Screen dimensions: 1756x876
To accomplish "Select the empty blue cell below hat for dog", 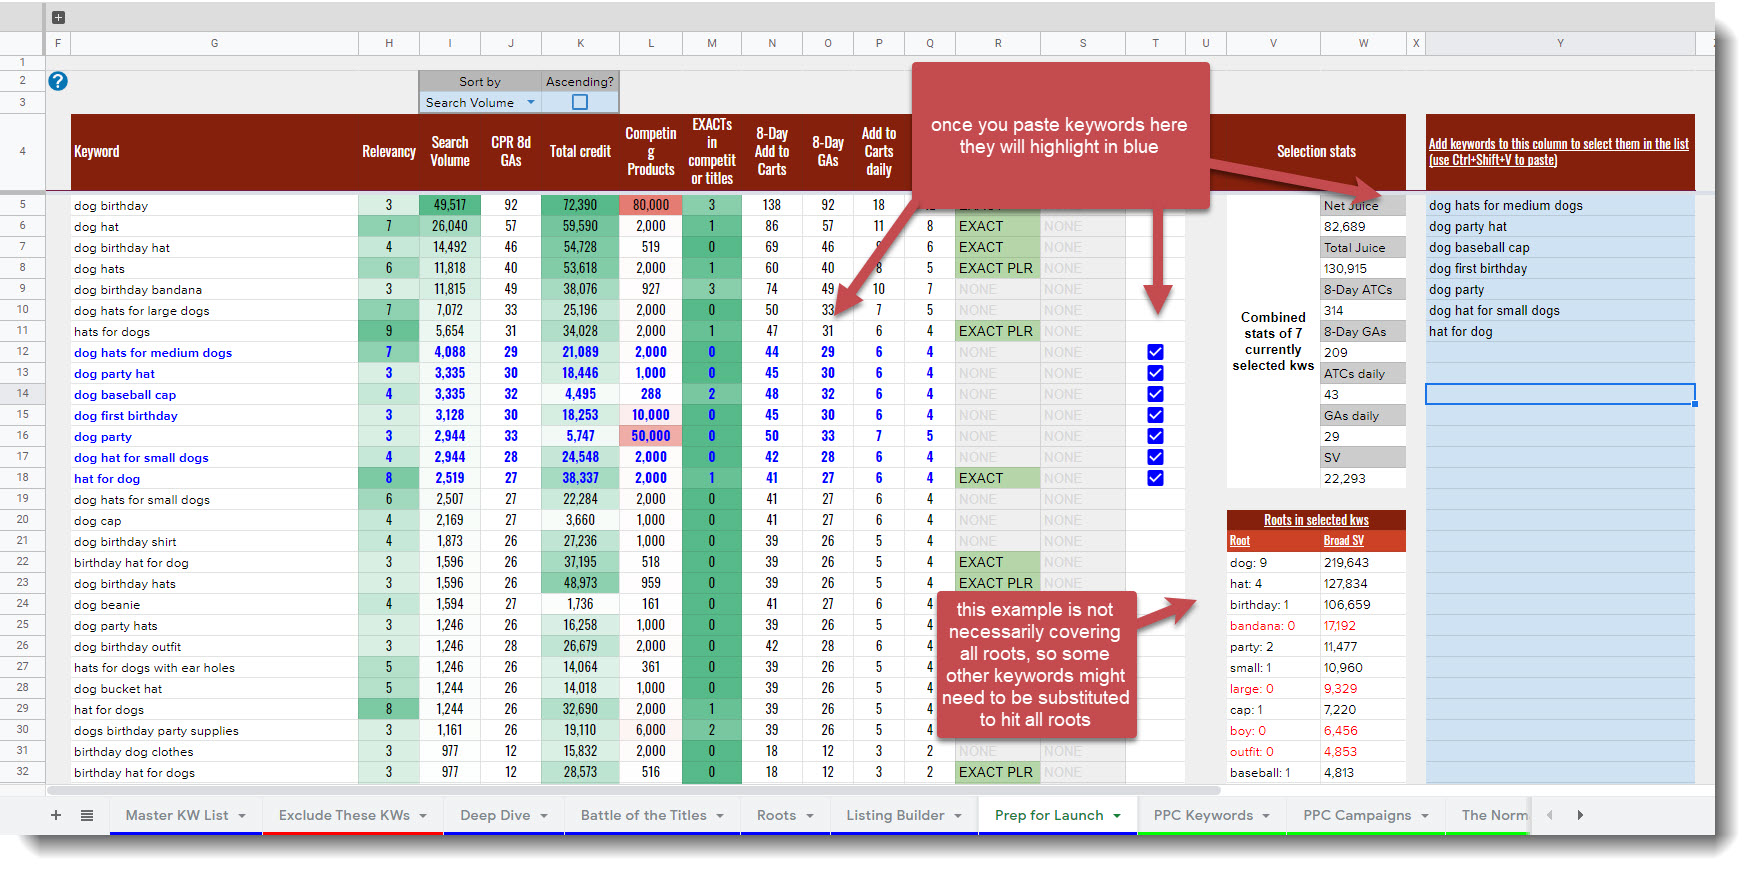I will coord(1560,352).
